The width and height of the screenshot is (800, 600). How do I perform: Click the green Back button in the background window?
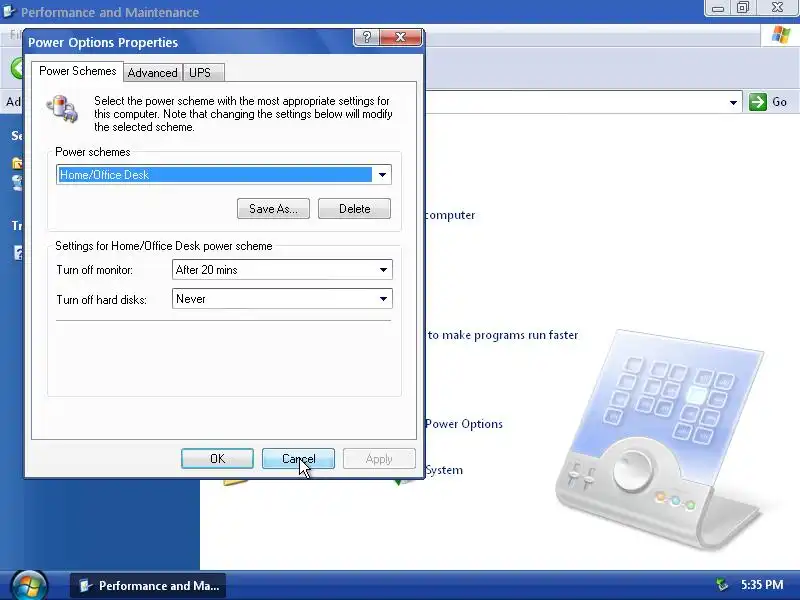pos(17,68)
